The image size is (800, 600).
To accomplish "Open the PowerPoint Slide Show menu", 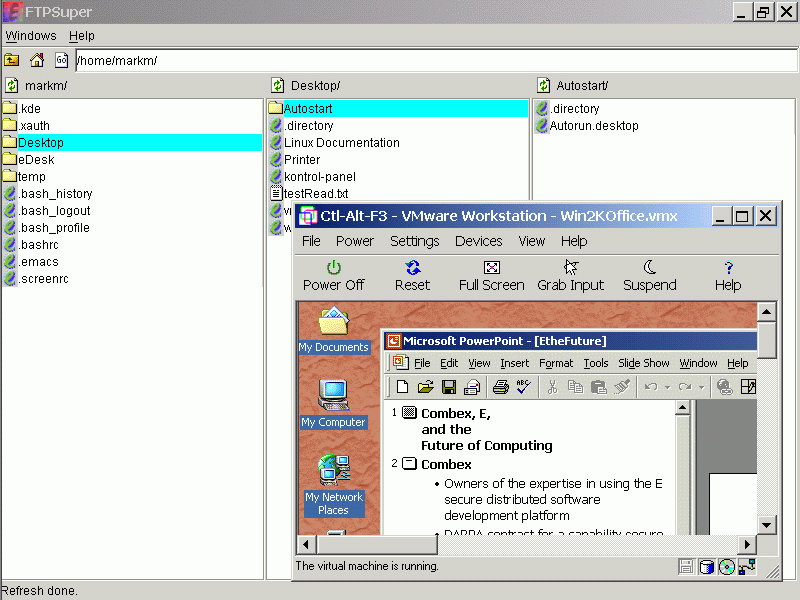I will pos(643,363).
